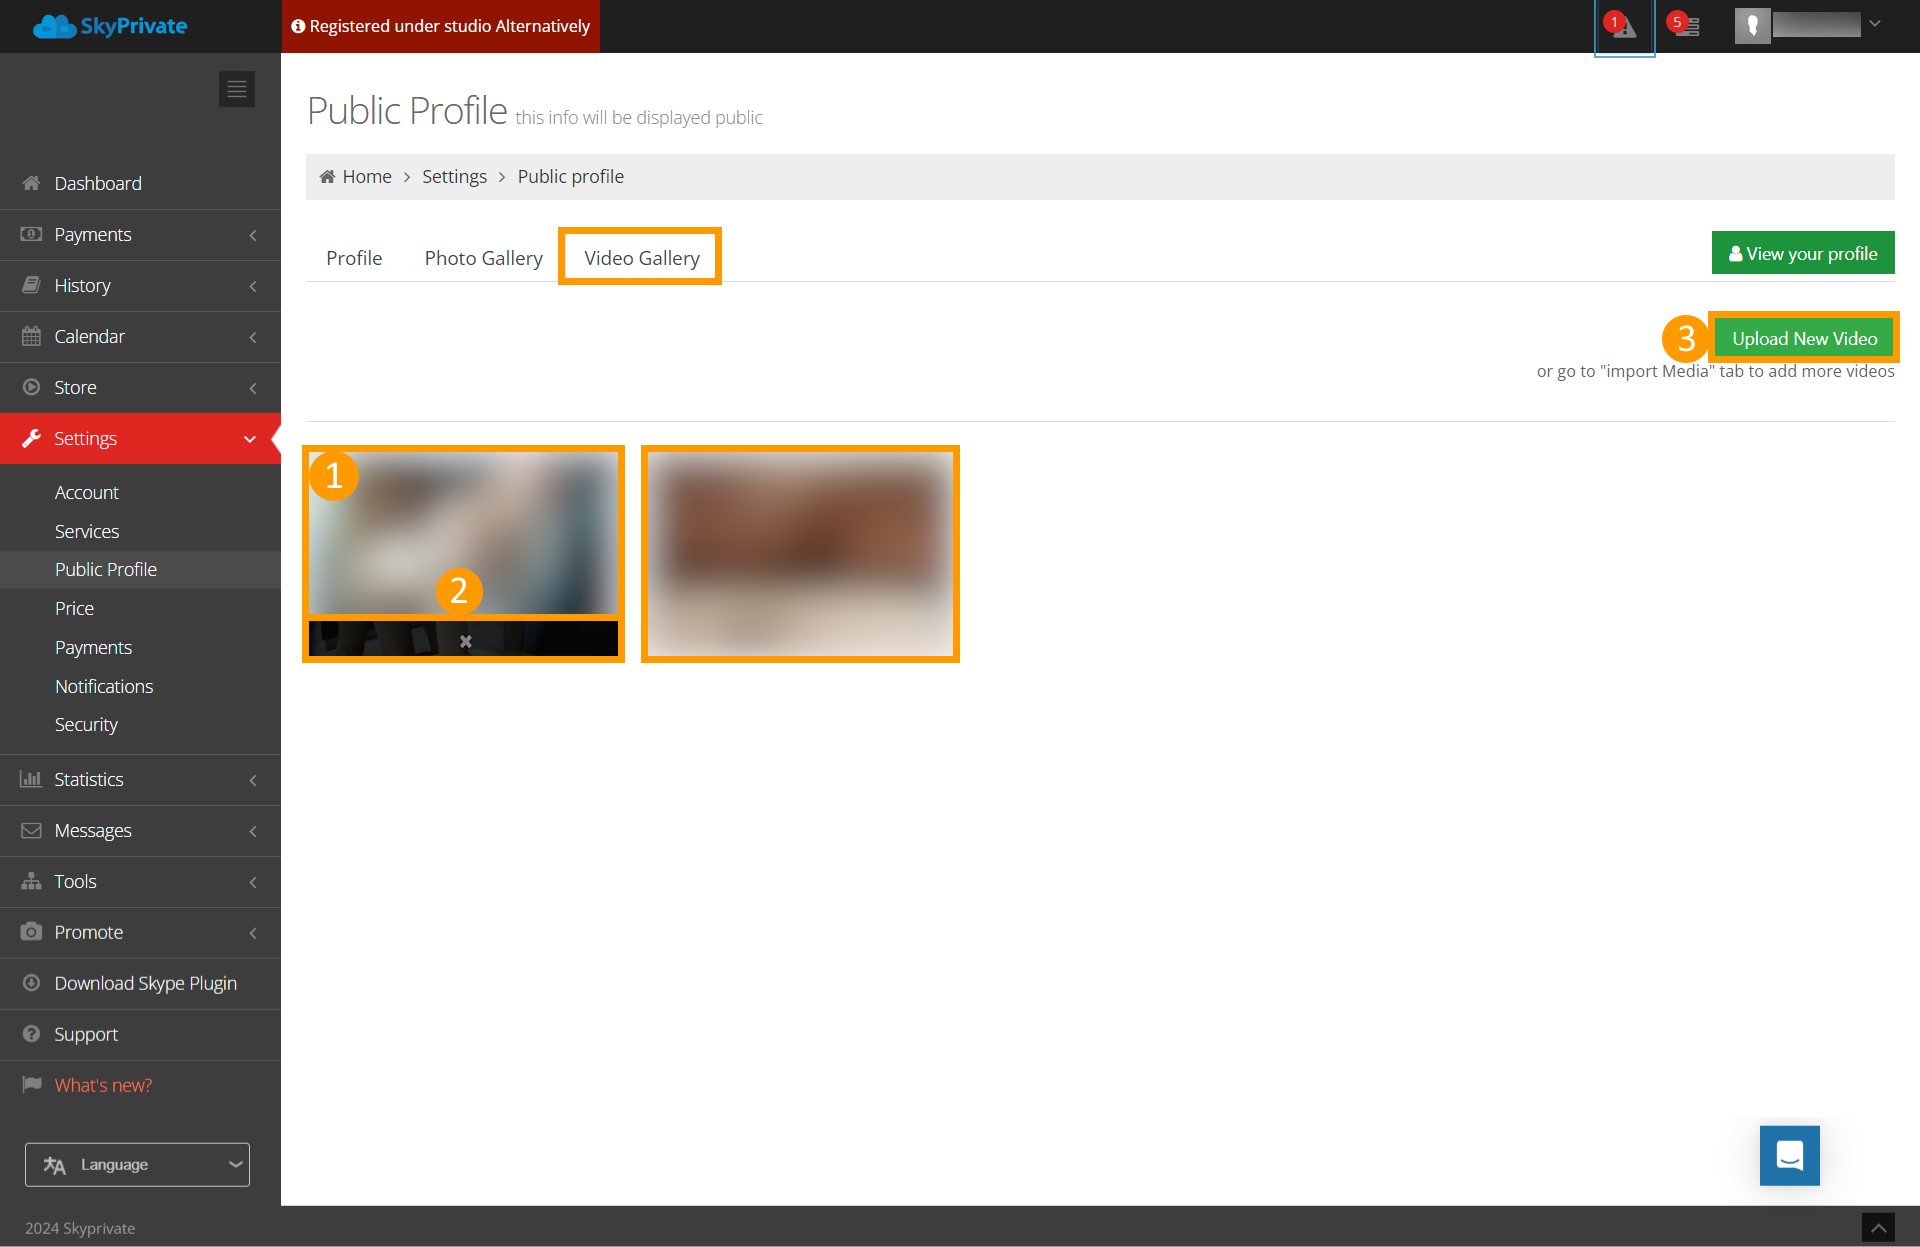Open the chat support widget icon
This screenshot has width=1920, height=1247.
(1789, 1155)
